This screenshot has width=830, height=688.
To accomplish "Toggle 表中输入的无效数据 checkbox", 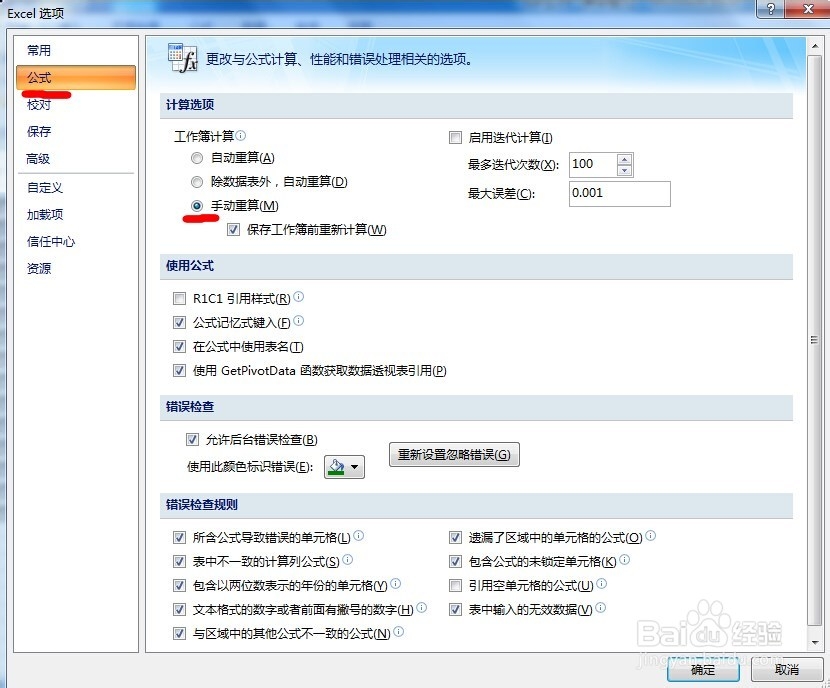I will [x=455, y=610].
